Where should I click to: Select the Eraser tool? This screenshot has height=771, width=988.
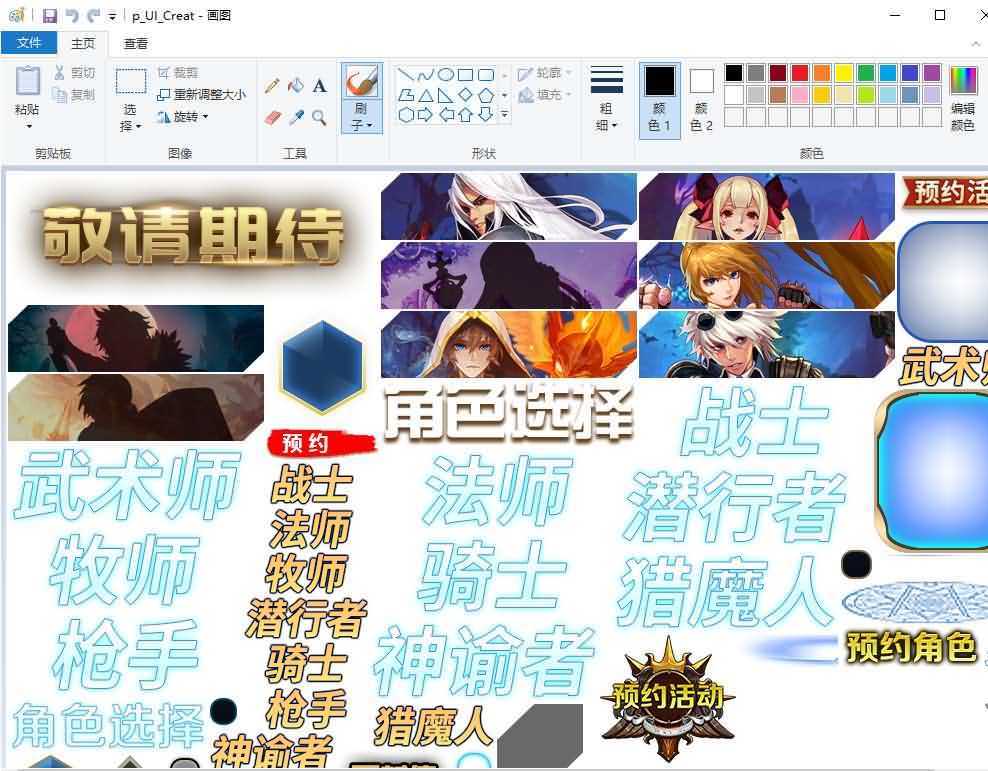click(x=272, y=118)
